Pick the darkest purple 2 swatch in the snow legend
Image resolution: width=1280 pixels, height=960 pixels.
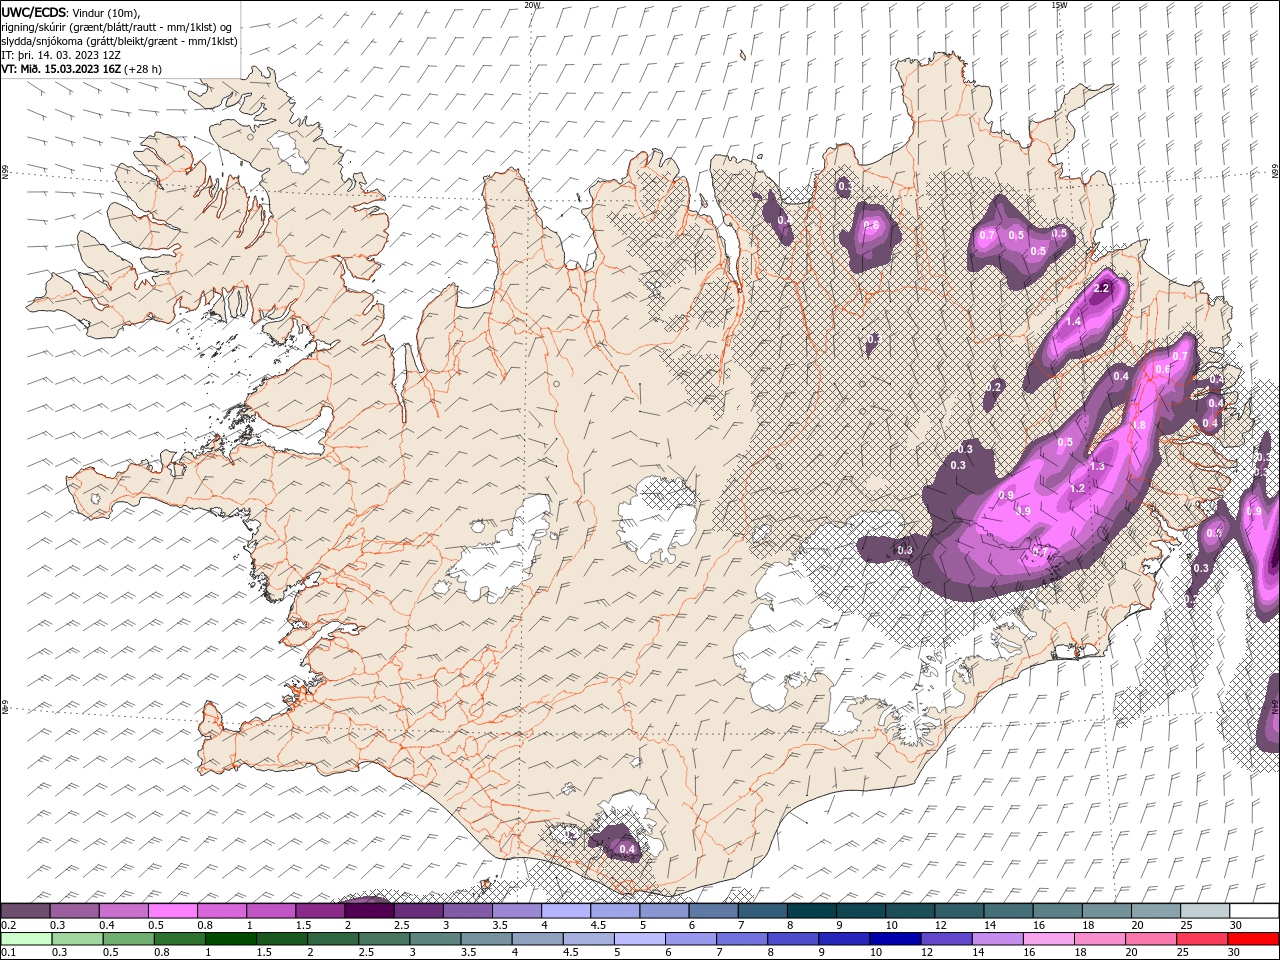pos(368,911)
